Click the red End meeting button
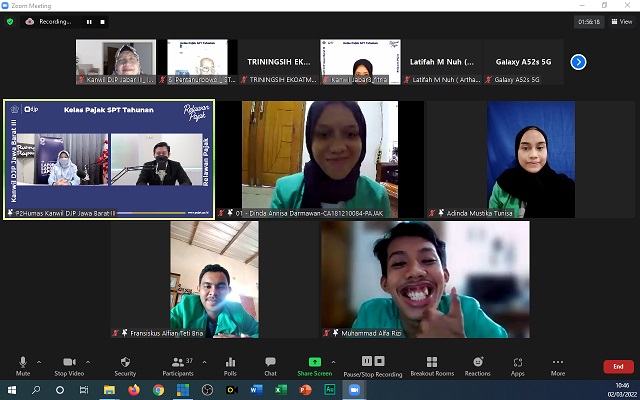640x400 pixels. click(x=618, y=367)
